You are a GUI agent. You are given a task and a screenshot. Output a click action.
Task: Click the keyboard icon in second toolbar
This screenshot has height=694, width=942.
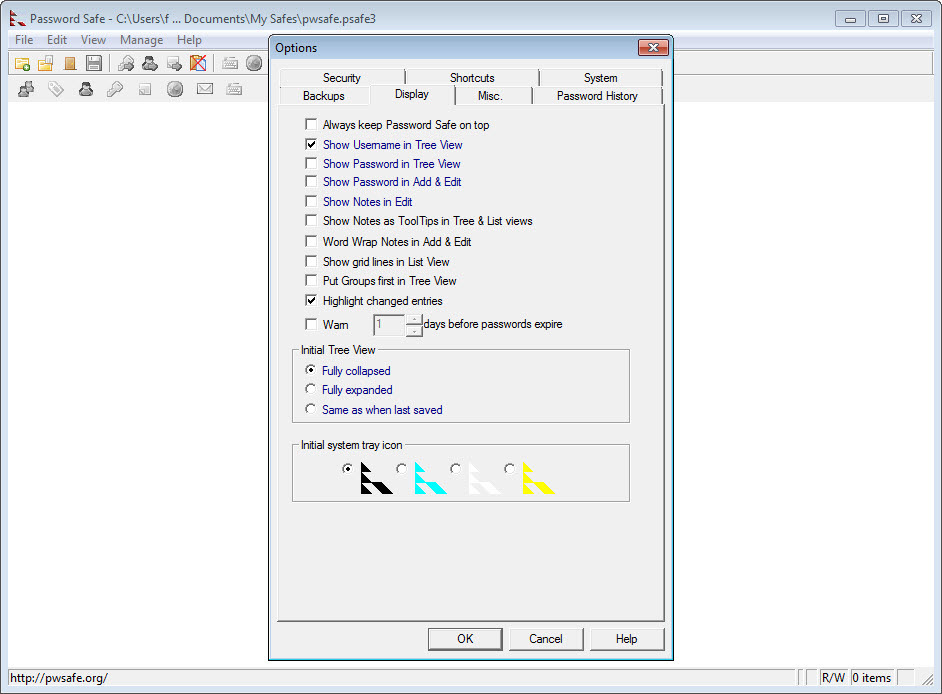(234, 90)
